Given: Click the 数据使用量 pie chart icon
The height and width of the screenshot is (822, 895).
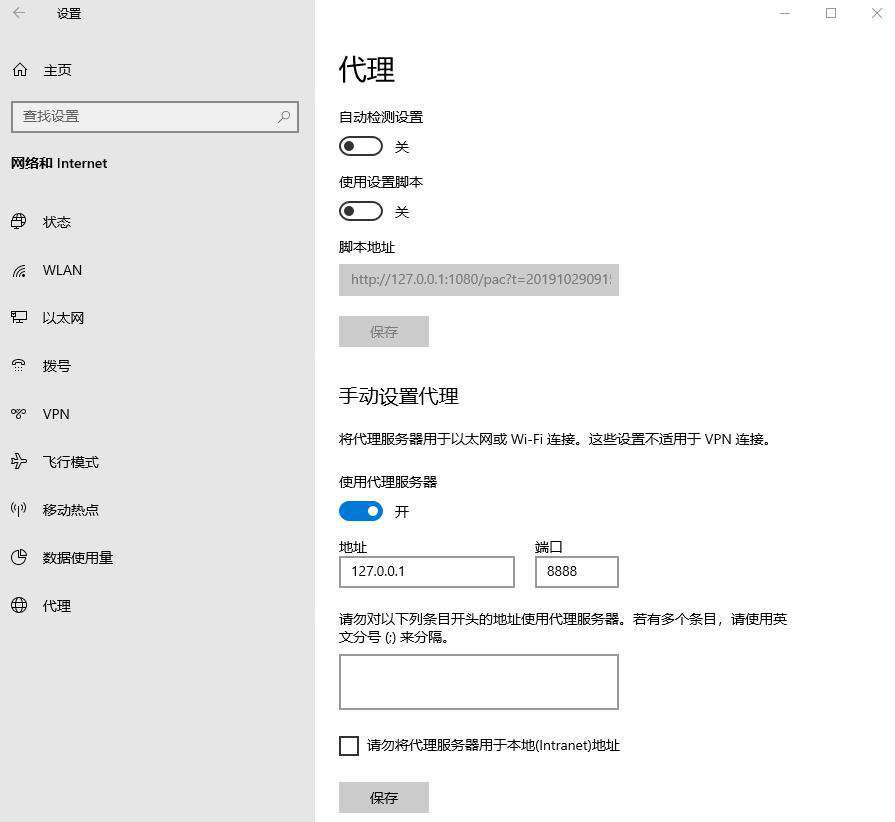Looking at the screenshot, I should 19,557.
